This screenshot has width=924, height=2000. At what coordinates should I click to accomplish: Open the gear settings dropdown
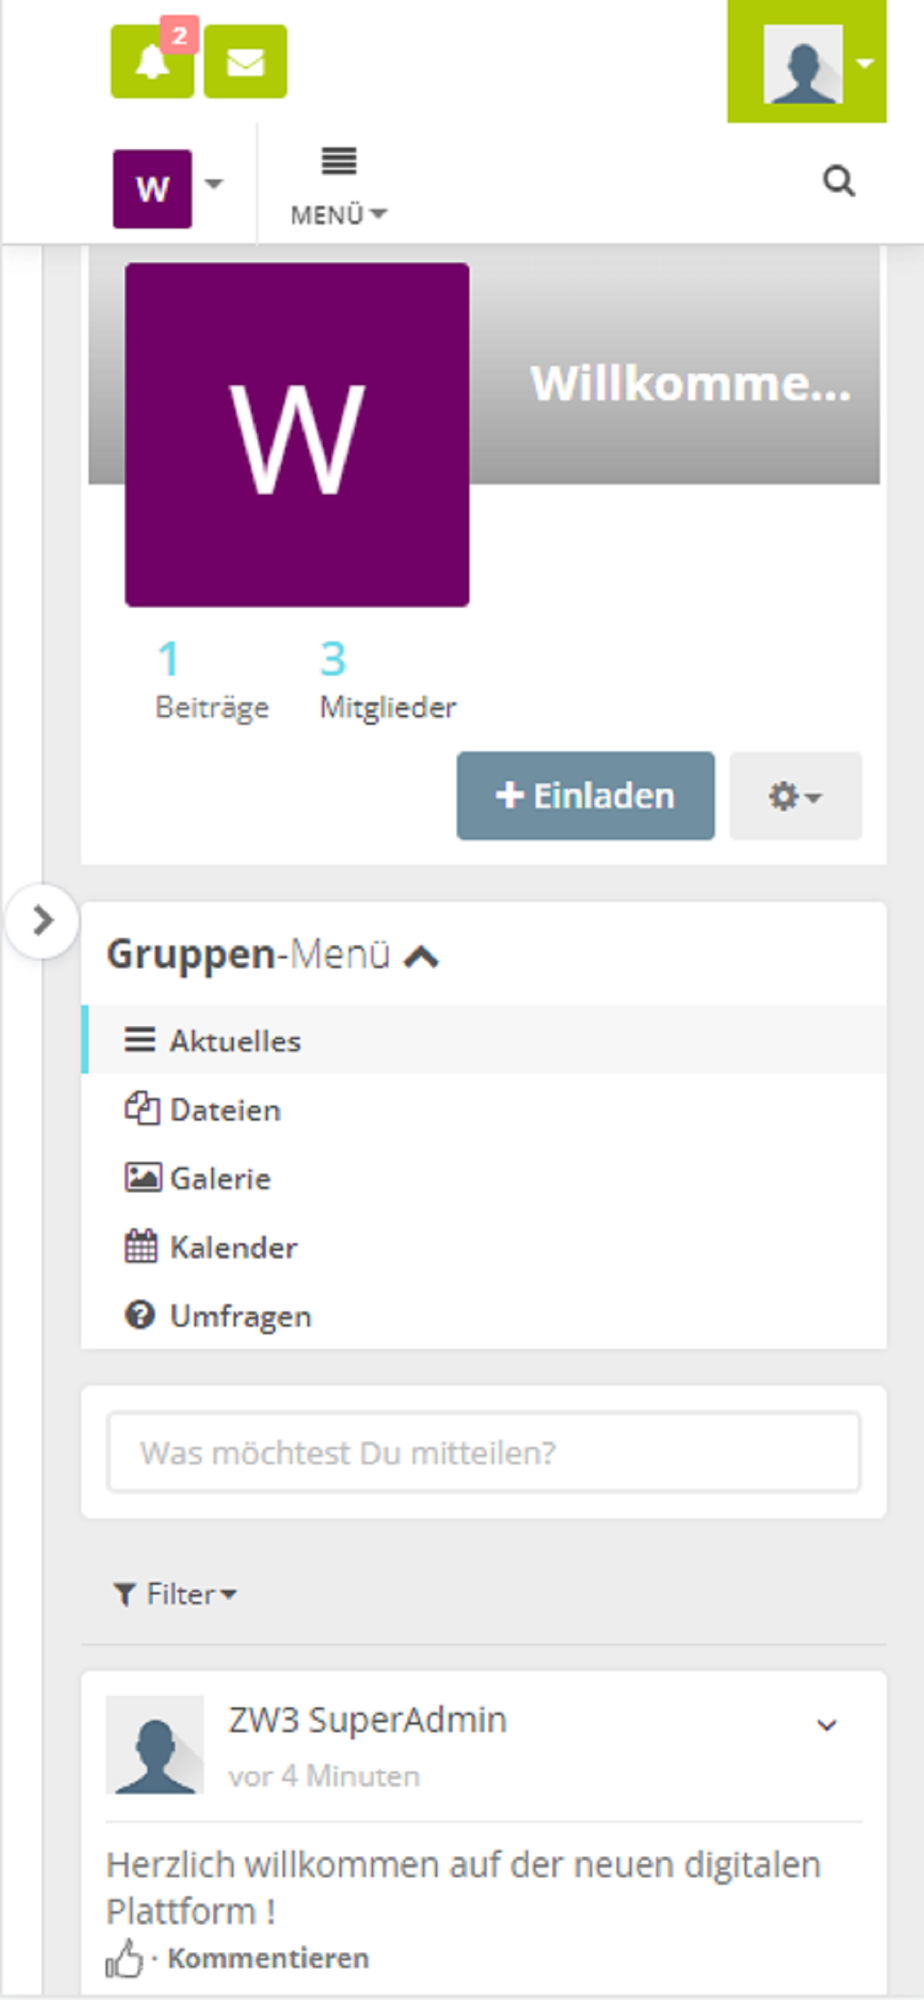click(795, 796)
